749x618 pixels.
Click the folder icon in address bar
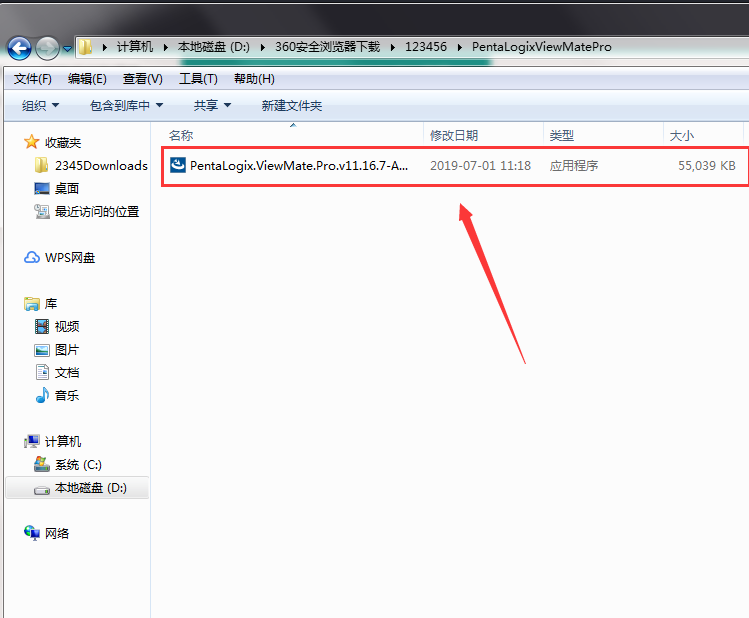click(x=86, y=47)
